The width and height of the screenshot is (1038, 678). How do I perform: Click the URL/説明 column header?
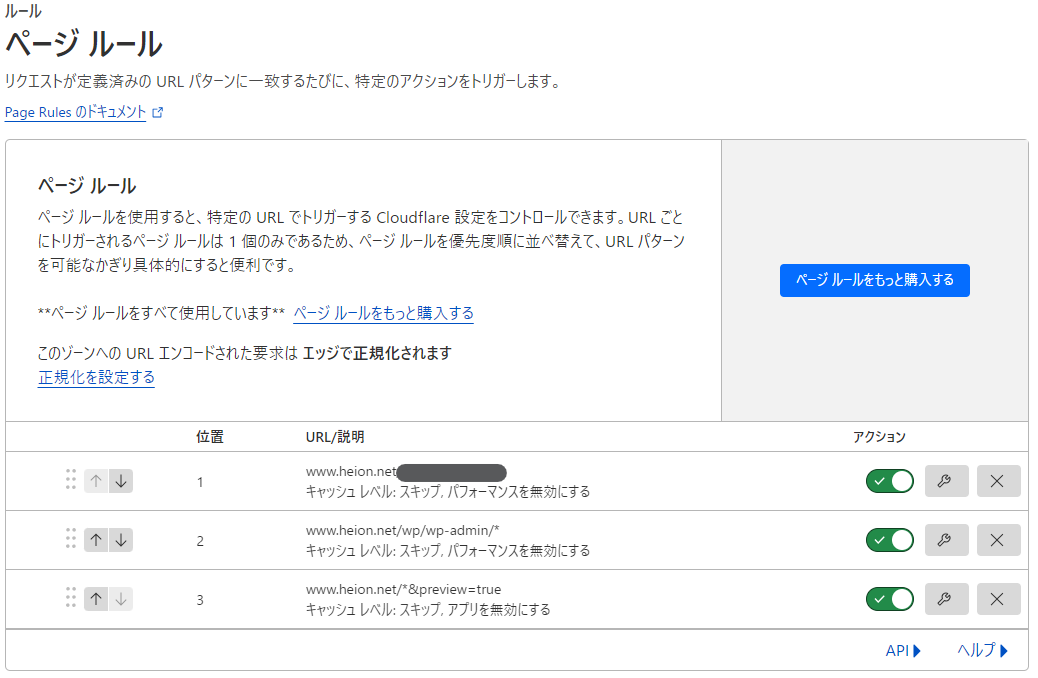(x=335, y=437)
